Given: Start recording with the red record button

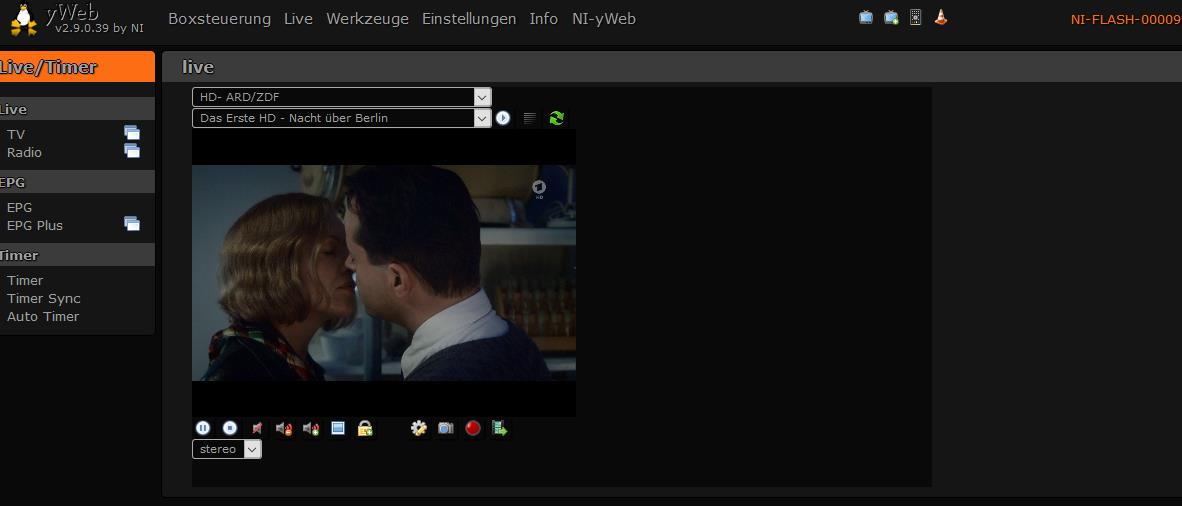Looking at the screenshot, I should [473, 428].
